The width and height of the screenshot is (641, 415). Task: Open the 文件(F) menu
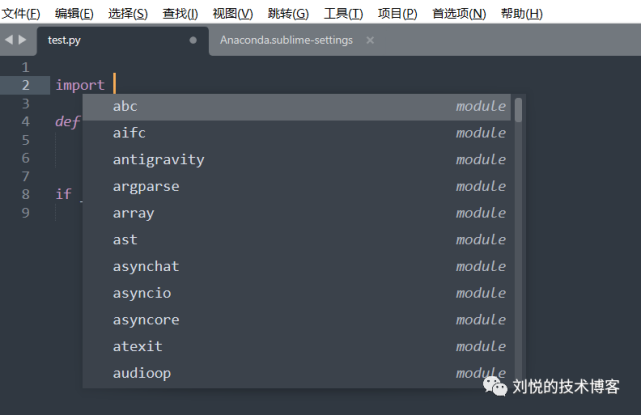[x=21, y=13]
